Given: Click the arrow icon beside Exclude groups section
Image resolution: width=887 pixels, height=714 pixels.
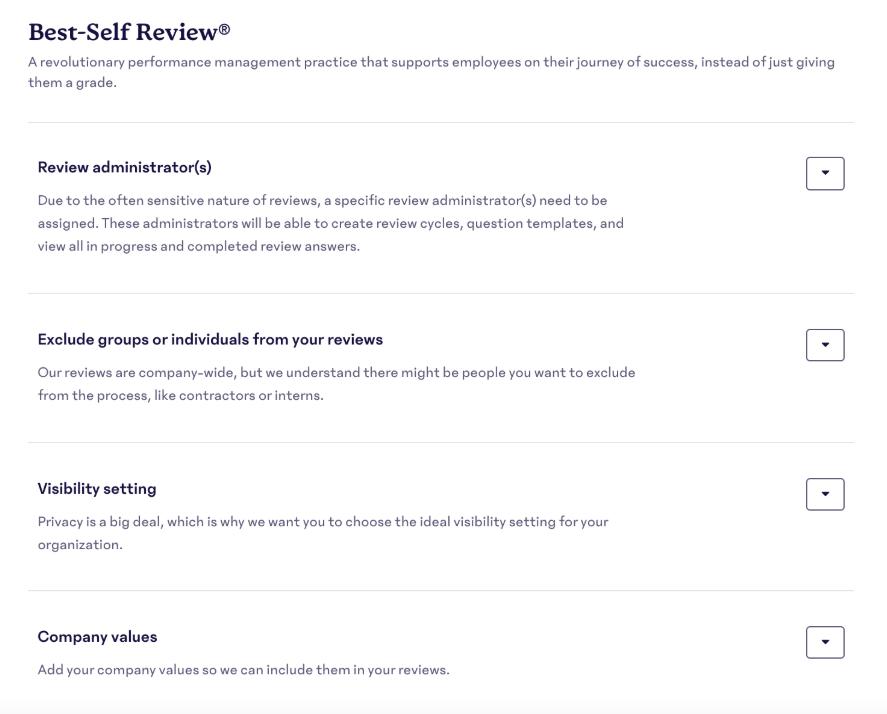Looking at the screenshot, I should 825,344.
